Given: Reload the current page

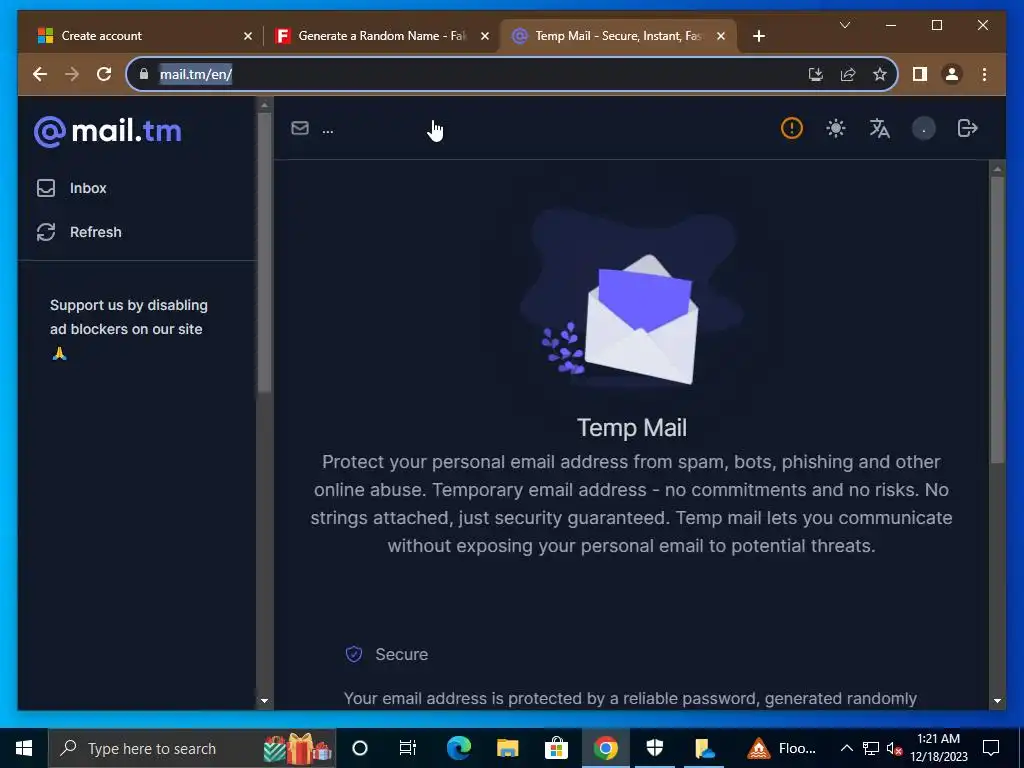Looking at the screenshot, I should 104,74.
